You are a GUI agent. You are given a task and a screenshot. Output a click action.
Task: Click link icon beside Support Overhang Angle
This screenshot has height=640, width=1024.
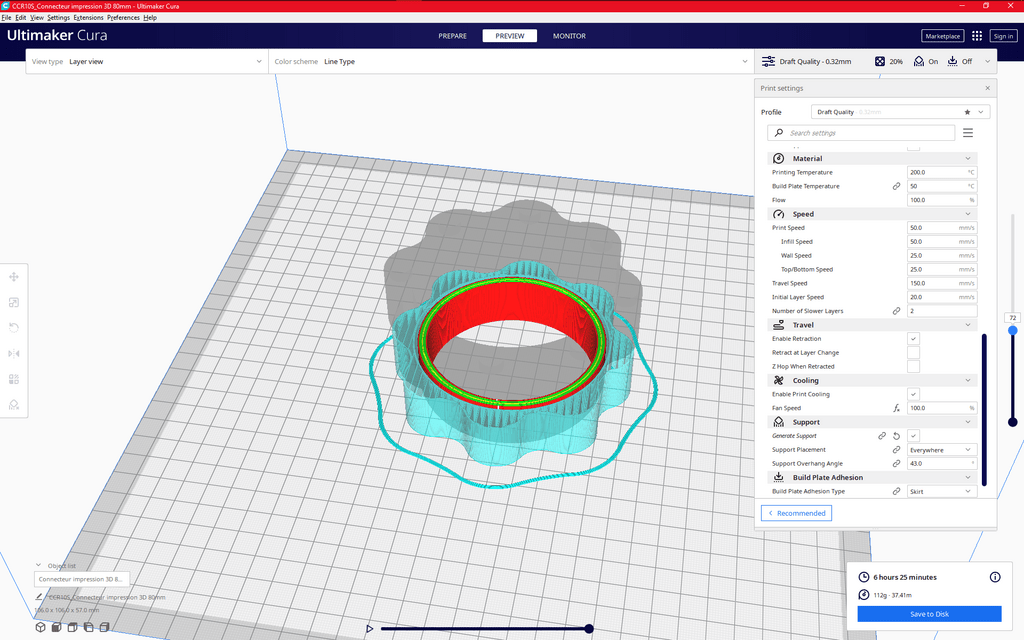click(x=897, y=464)
